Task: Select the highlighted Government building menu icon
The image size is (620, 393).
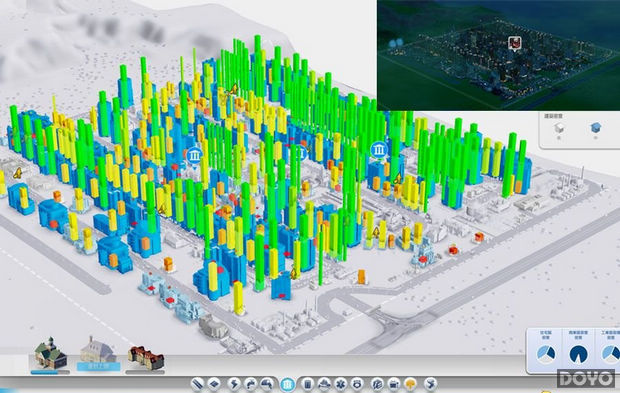Action: (287, 384)
